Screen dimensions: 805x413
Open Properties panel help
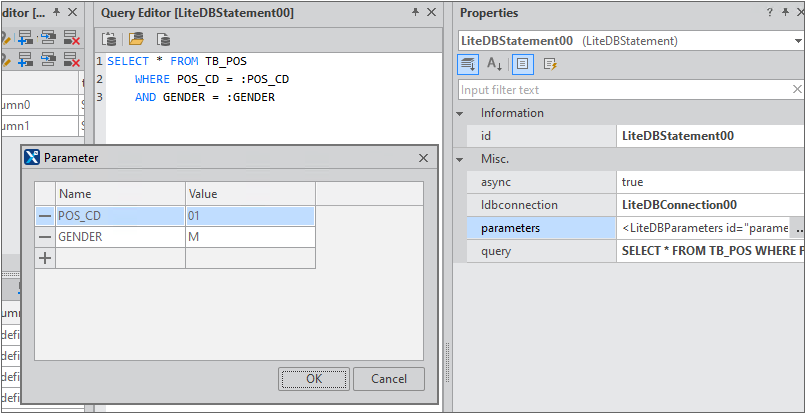pos(769,12)
